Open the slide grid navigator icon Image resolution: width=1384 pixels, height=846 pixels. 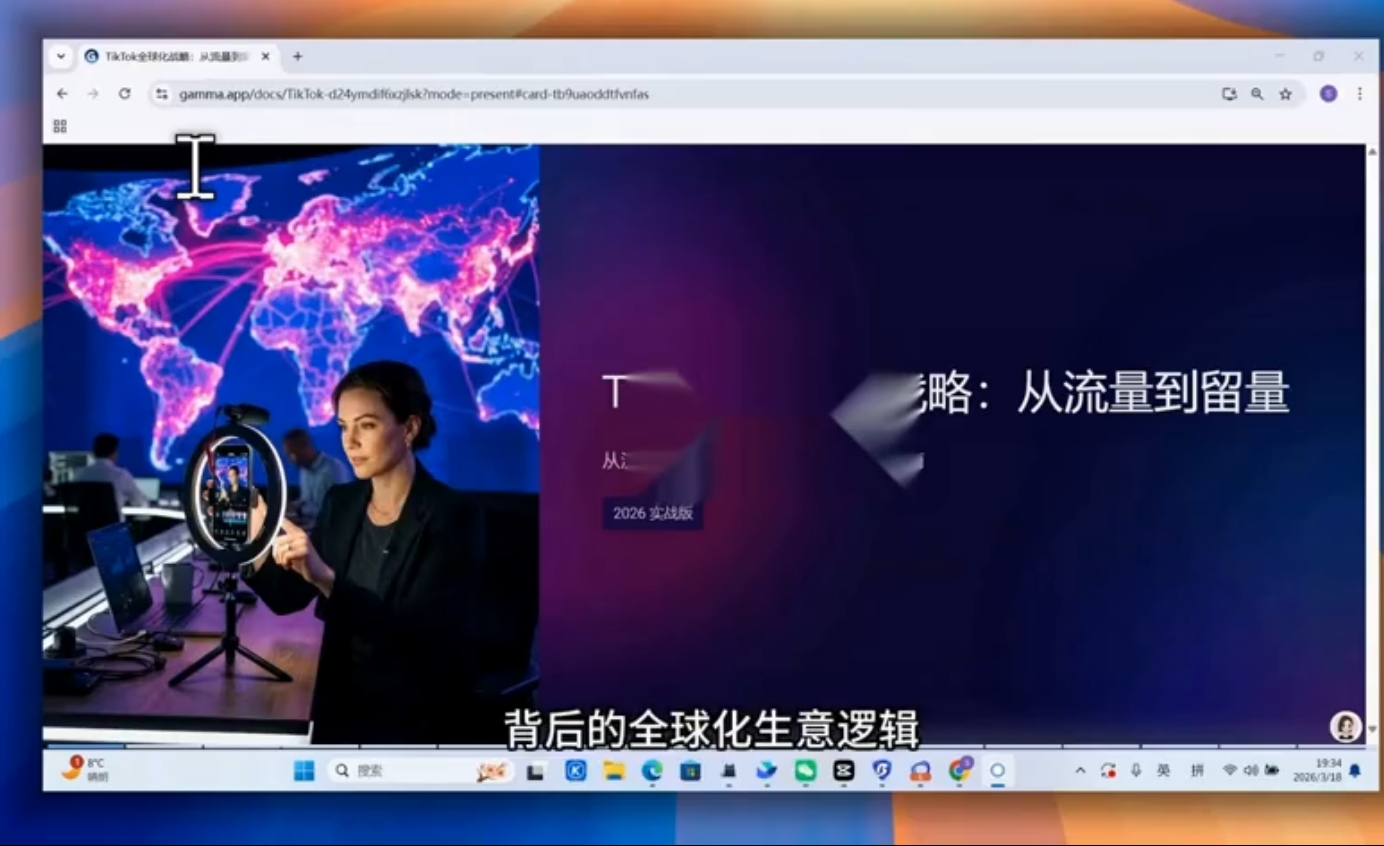point(60,125)
